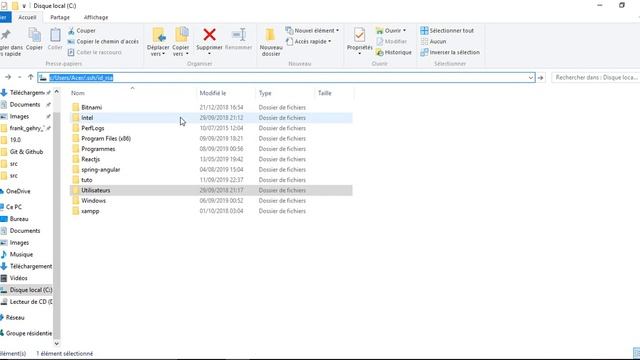Select Disque local (C:) in sidebar

coord(26,290)
